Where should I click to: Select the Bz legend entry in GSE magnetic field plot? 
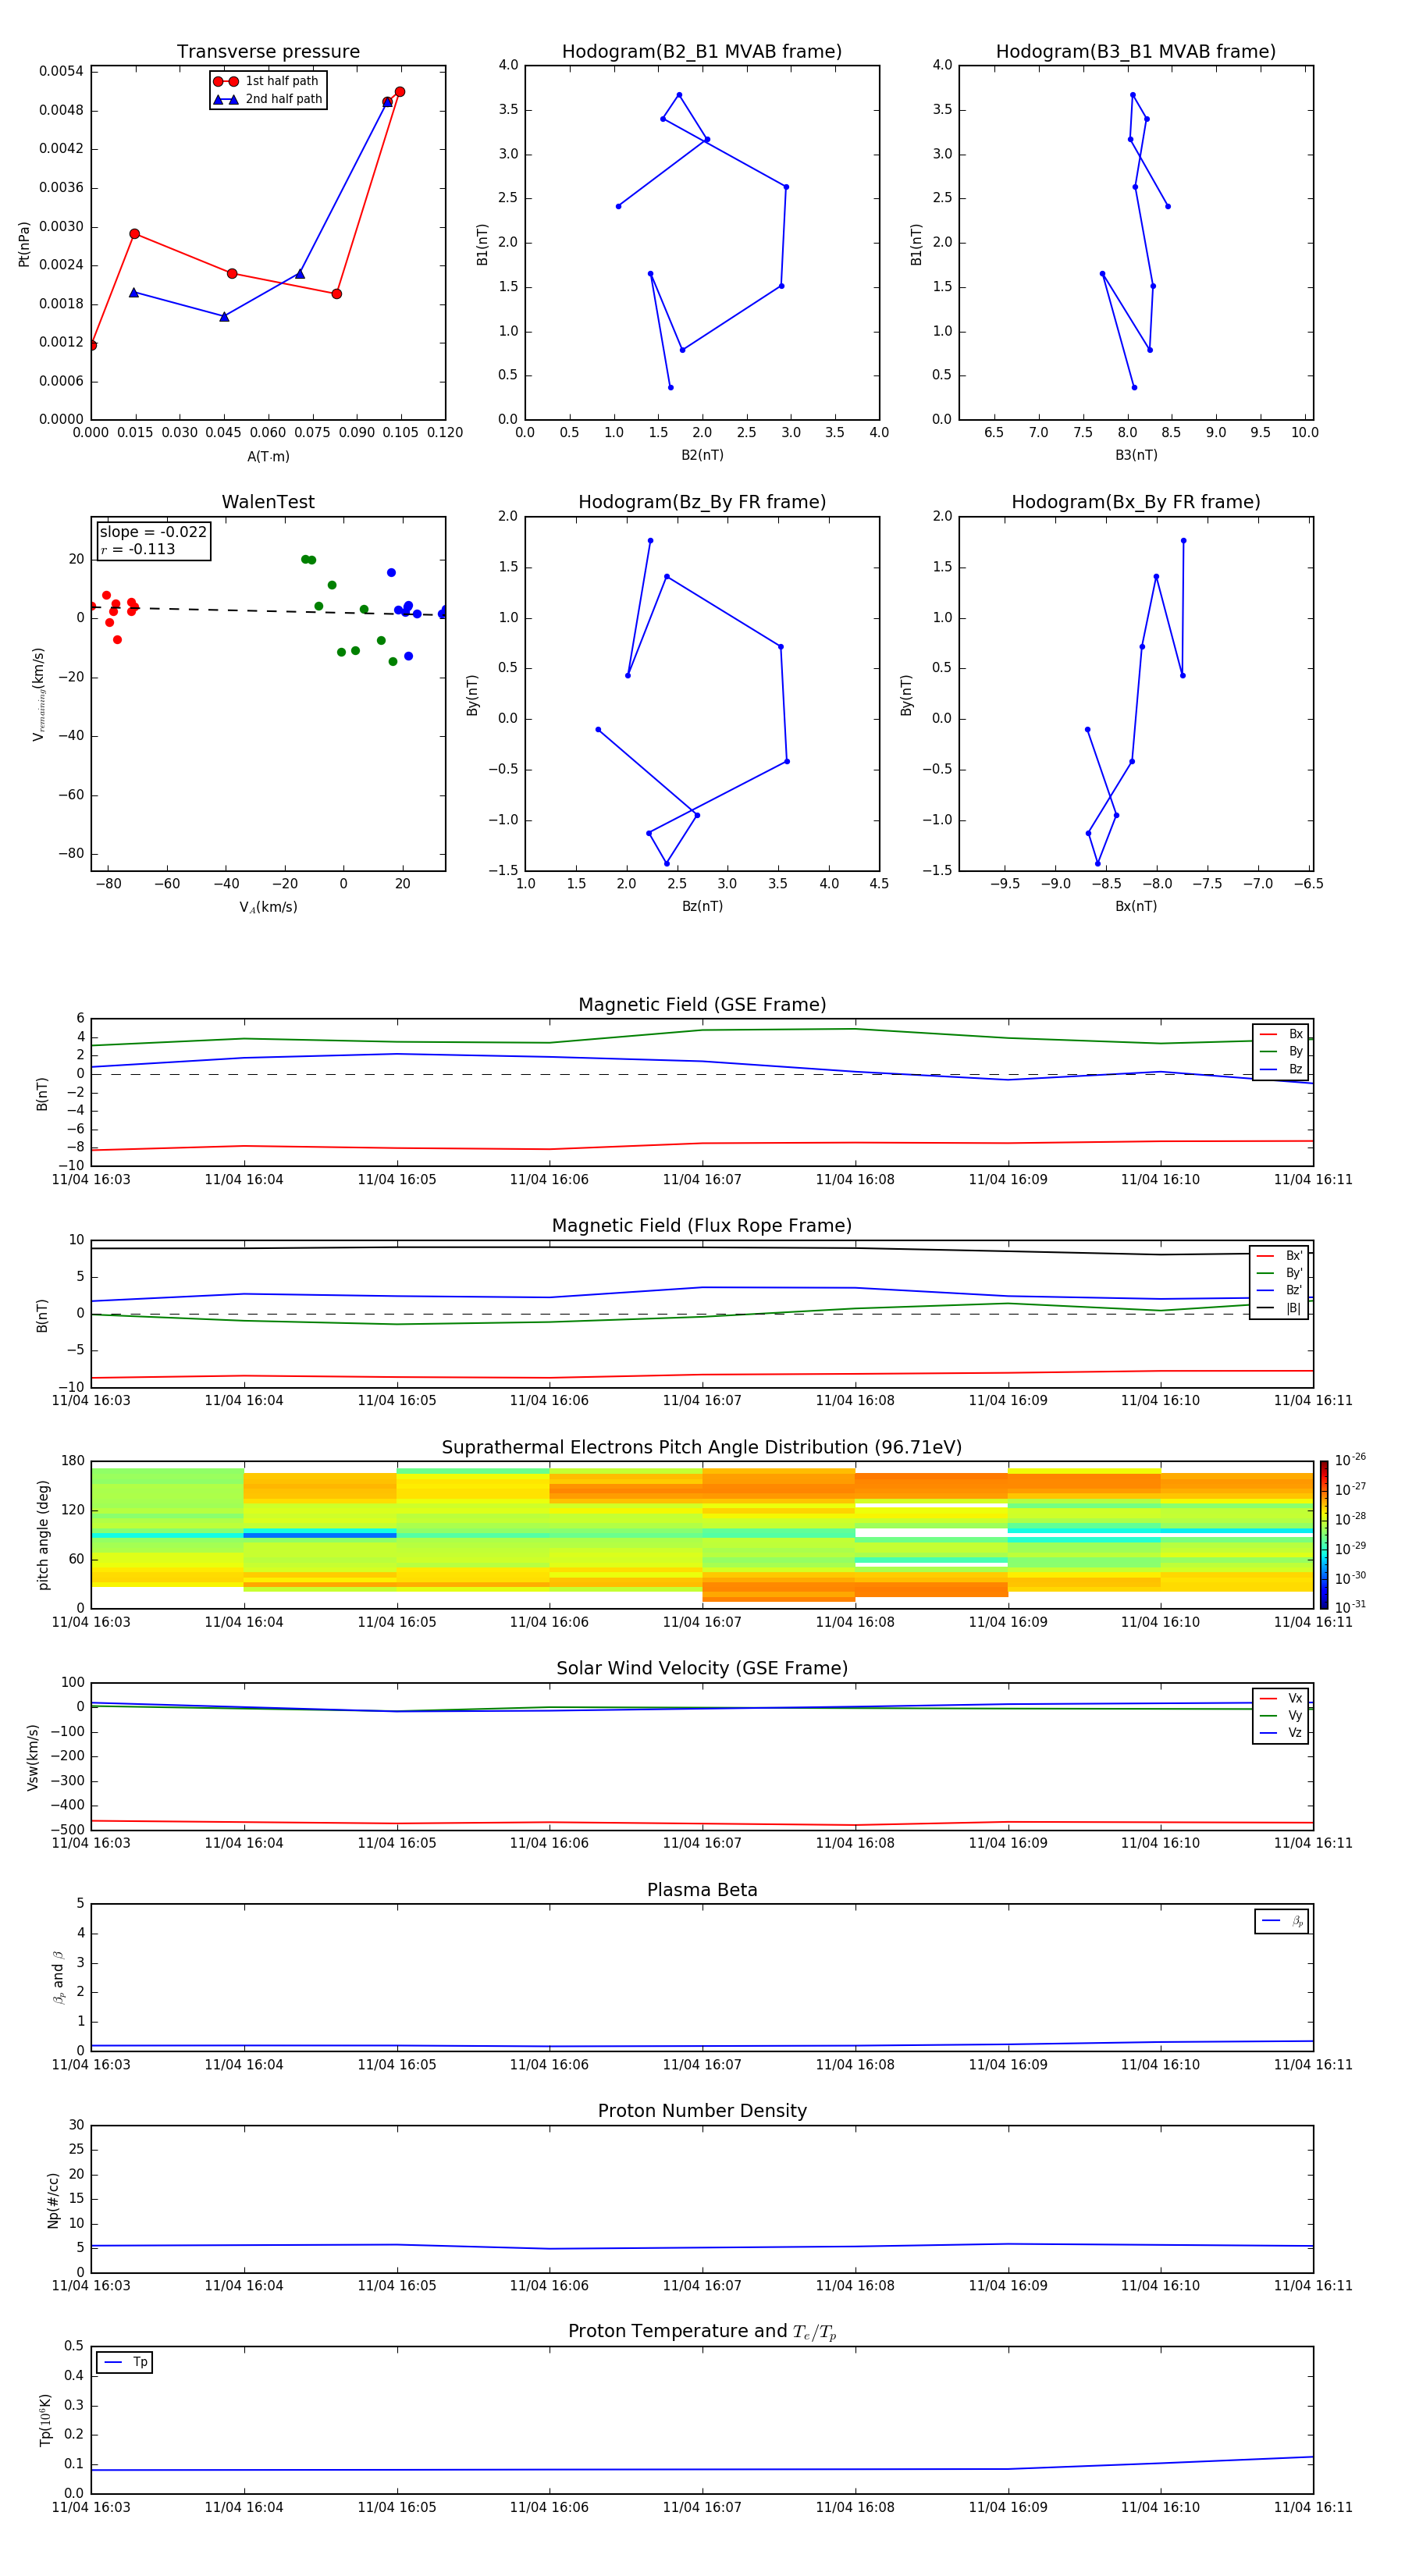tap(1281, 1069)
